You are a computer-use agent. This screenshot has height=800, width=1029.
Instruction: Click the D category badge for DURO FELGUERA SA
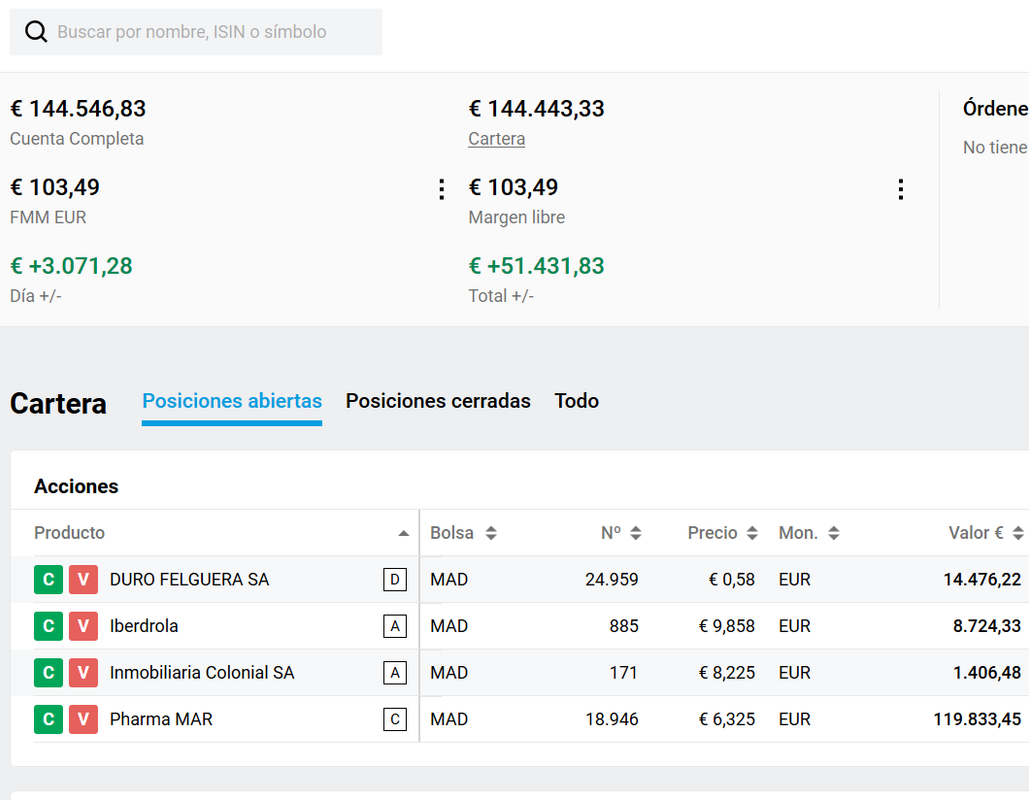[395, 580]
